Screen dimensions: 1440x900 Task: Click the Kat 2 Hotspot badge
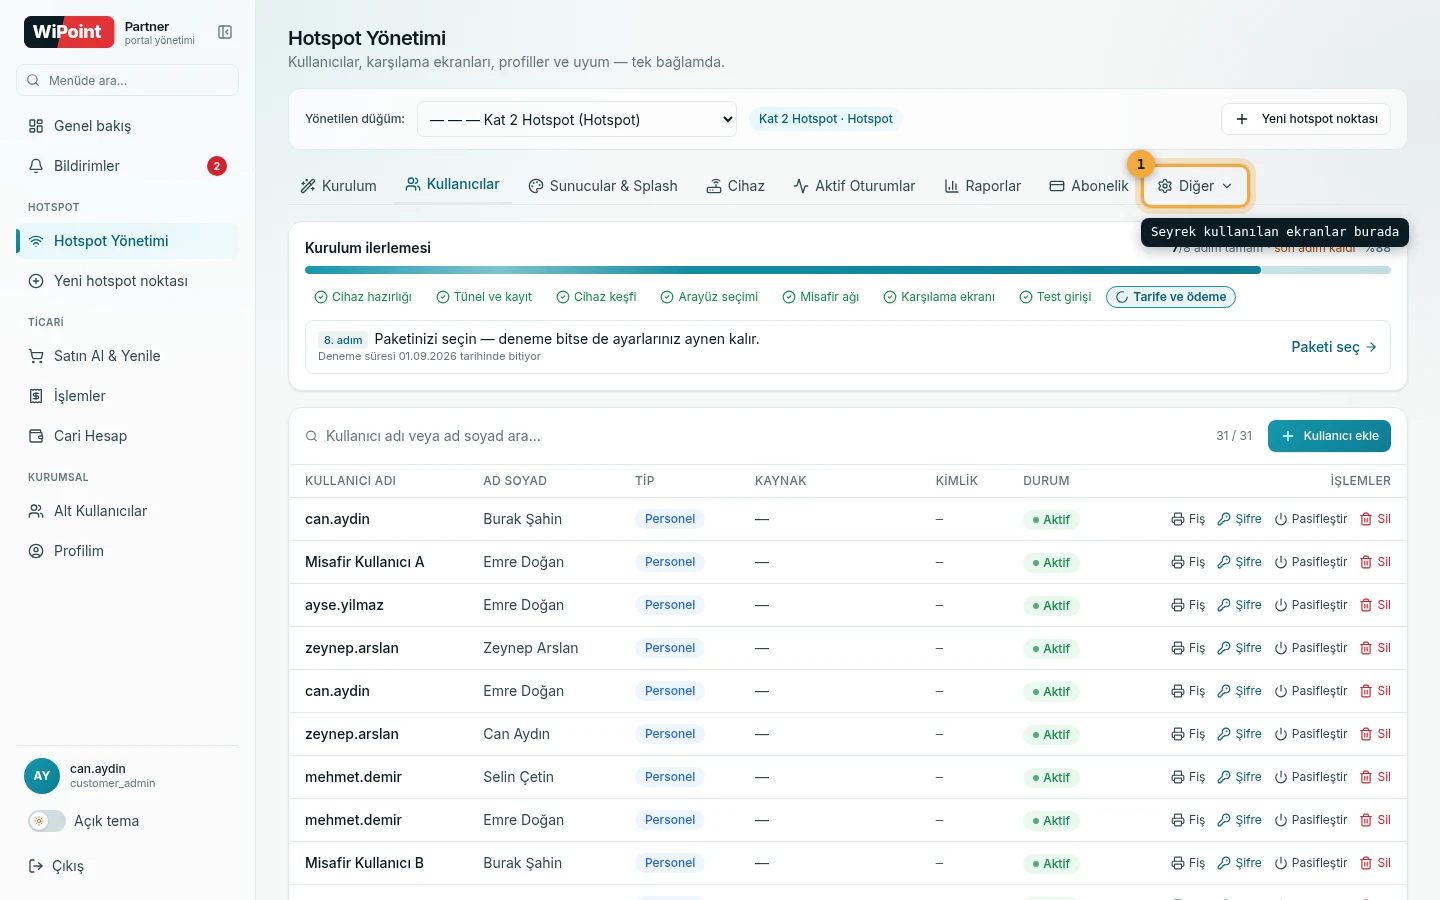[826, 119]
